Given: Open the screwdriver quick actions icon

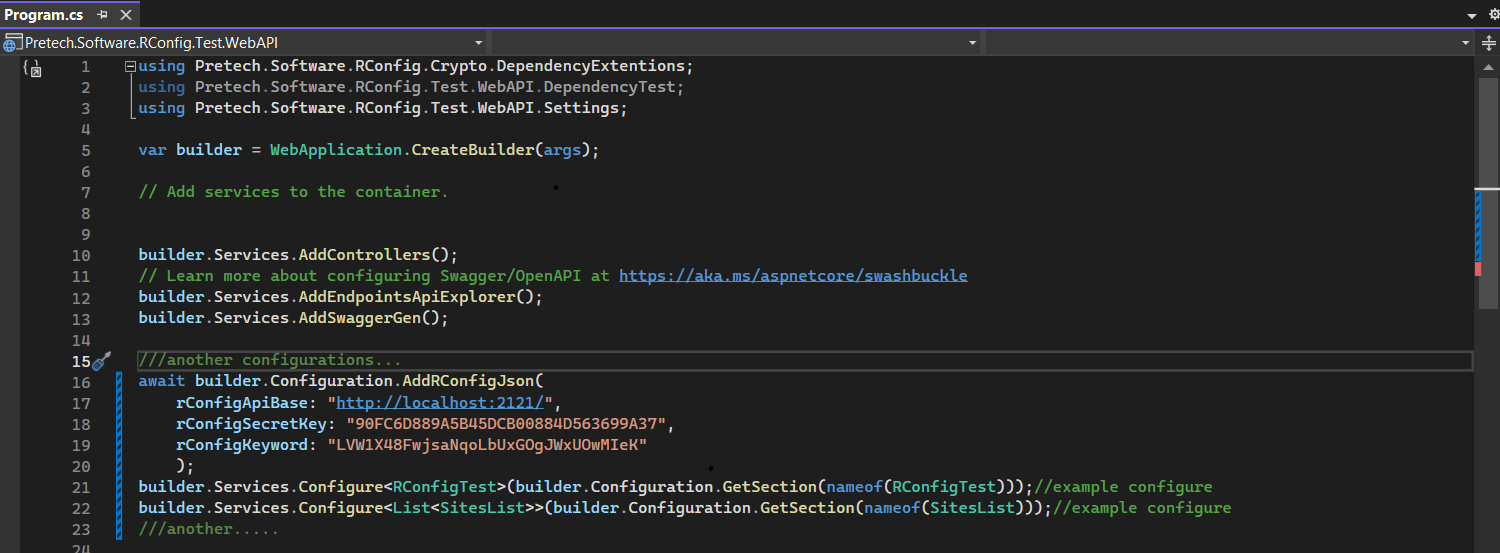Looking at the screenshot, I should point(100,361).
